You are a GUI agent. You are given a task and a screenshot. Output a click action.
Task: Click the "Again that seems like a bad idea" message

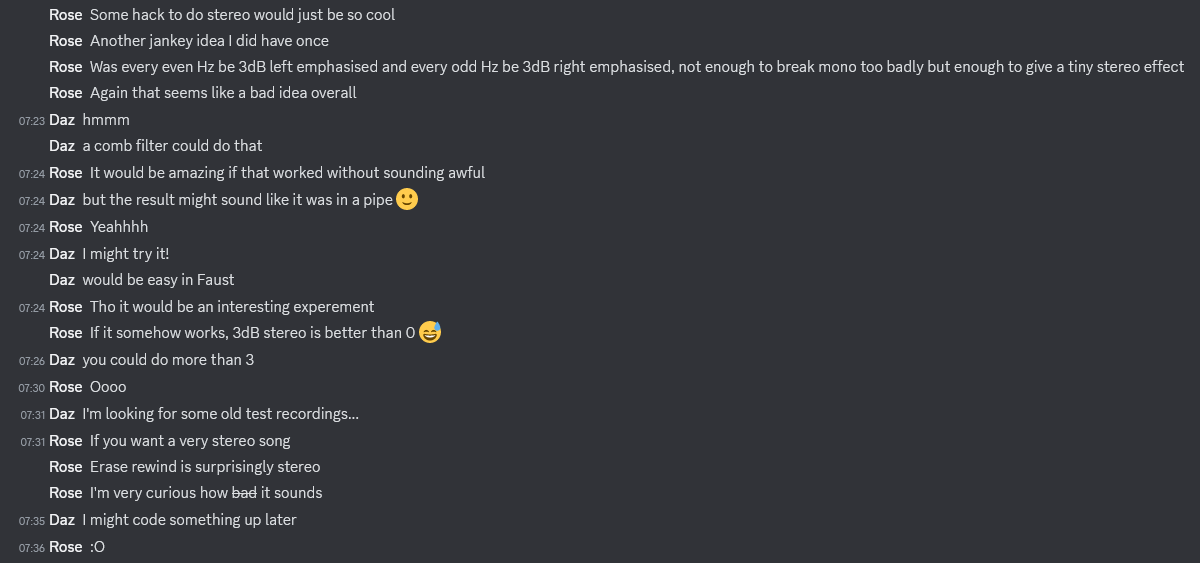[x=223, y=93]
